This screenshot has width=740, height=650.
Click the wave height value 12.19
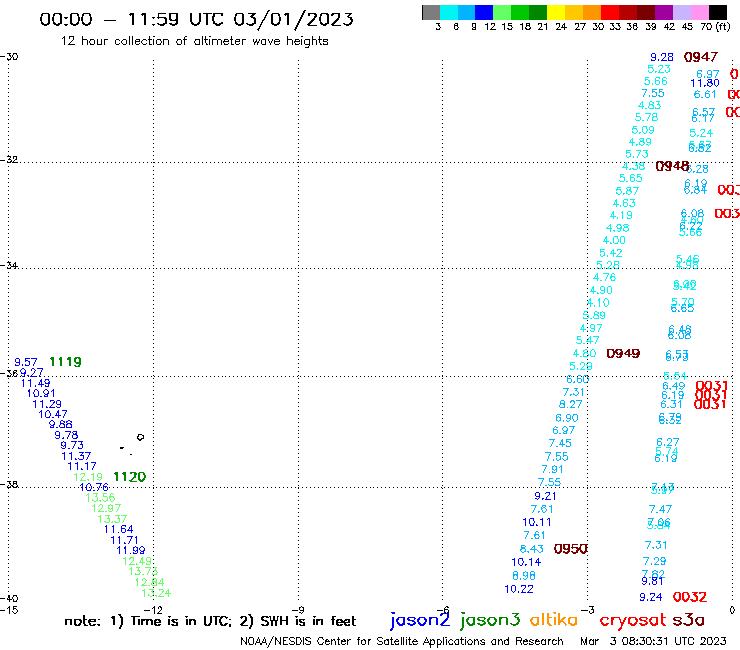point(88,477)
